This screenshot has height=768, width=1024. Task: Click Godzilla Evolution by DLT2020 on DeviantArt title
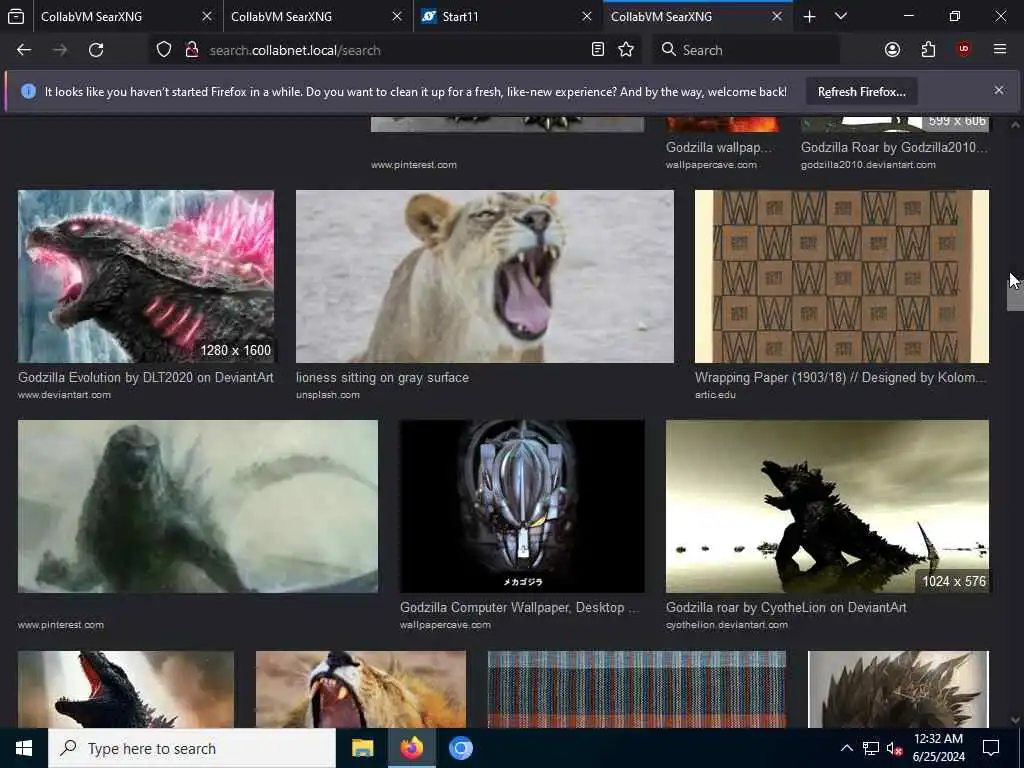146,377
